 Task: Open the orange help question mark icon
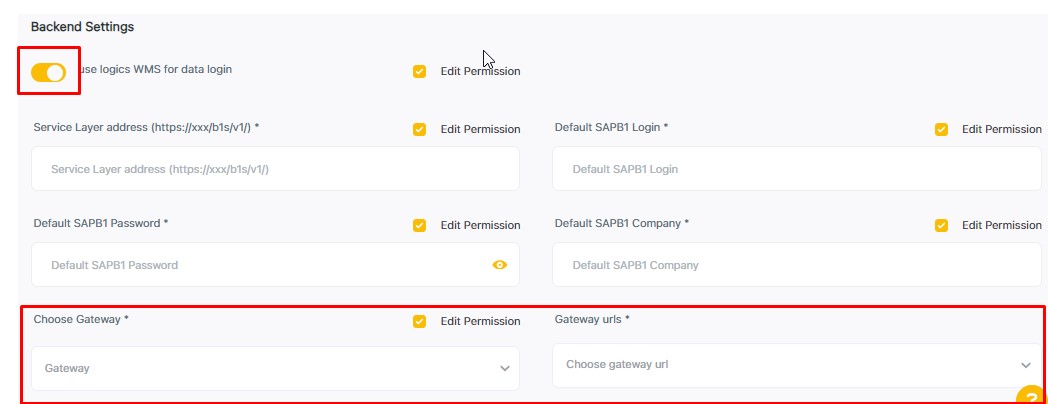[x=1032, y=397]
